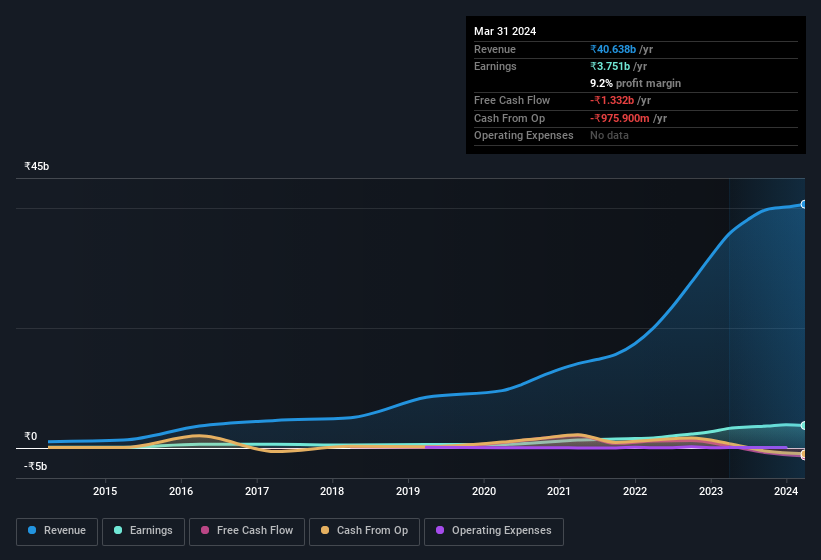821x560 pixels.
Task: Toggle the Revenue series legend button
Action: coord(57,531)
